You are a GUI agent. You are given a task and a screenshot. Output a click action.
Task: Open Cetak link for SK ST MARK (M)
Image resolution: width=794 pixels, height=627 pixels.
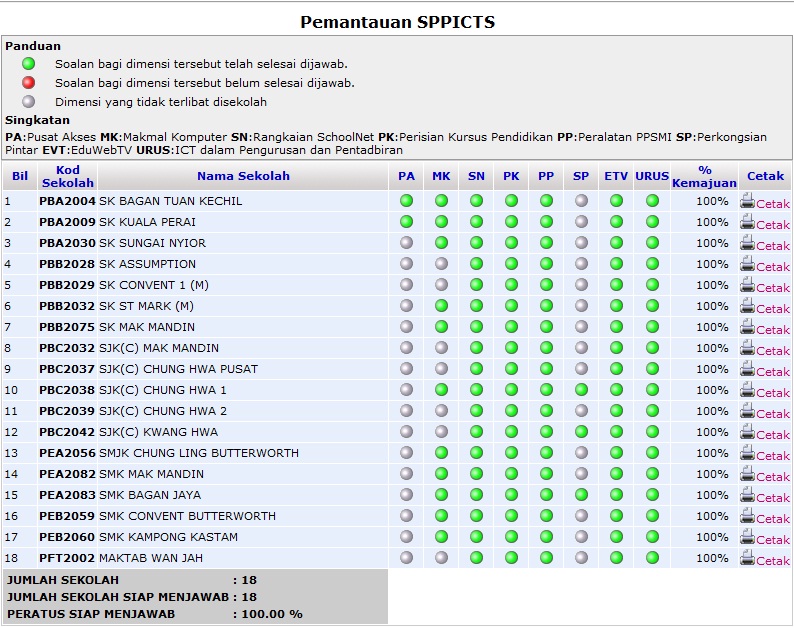click(773, 308)
